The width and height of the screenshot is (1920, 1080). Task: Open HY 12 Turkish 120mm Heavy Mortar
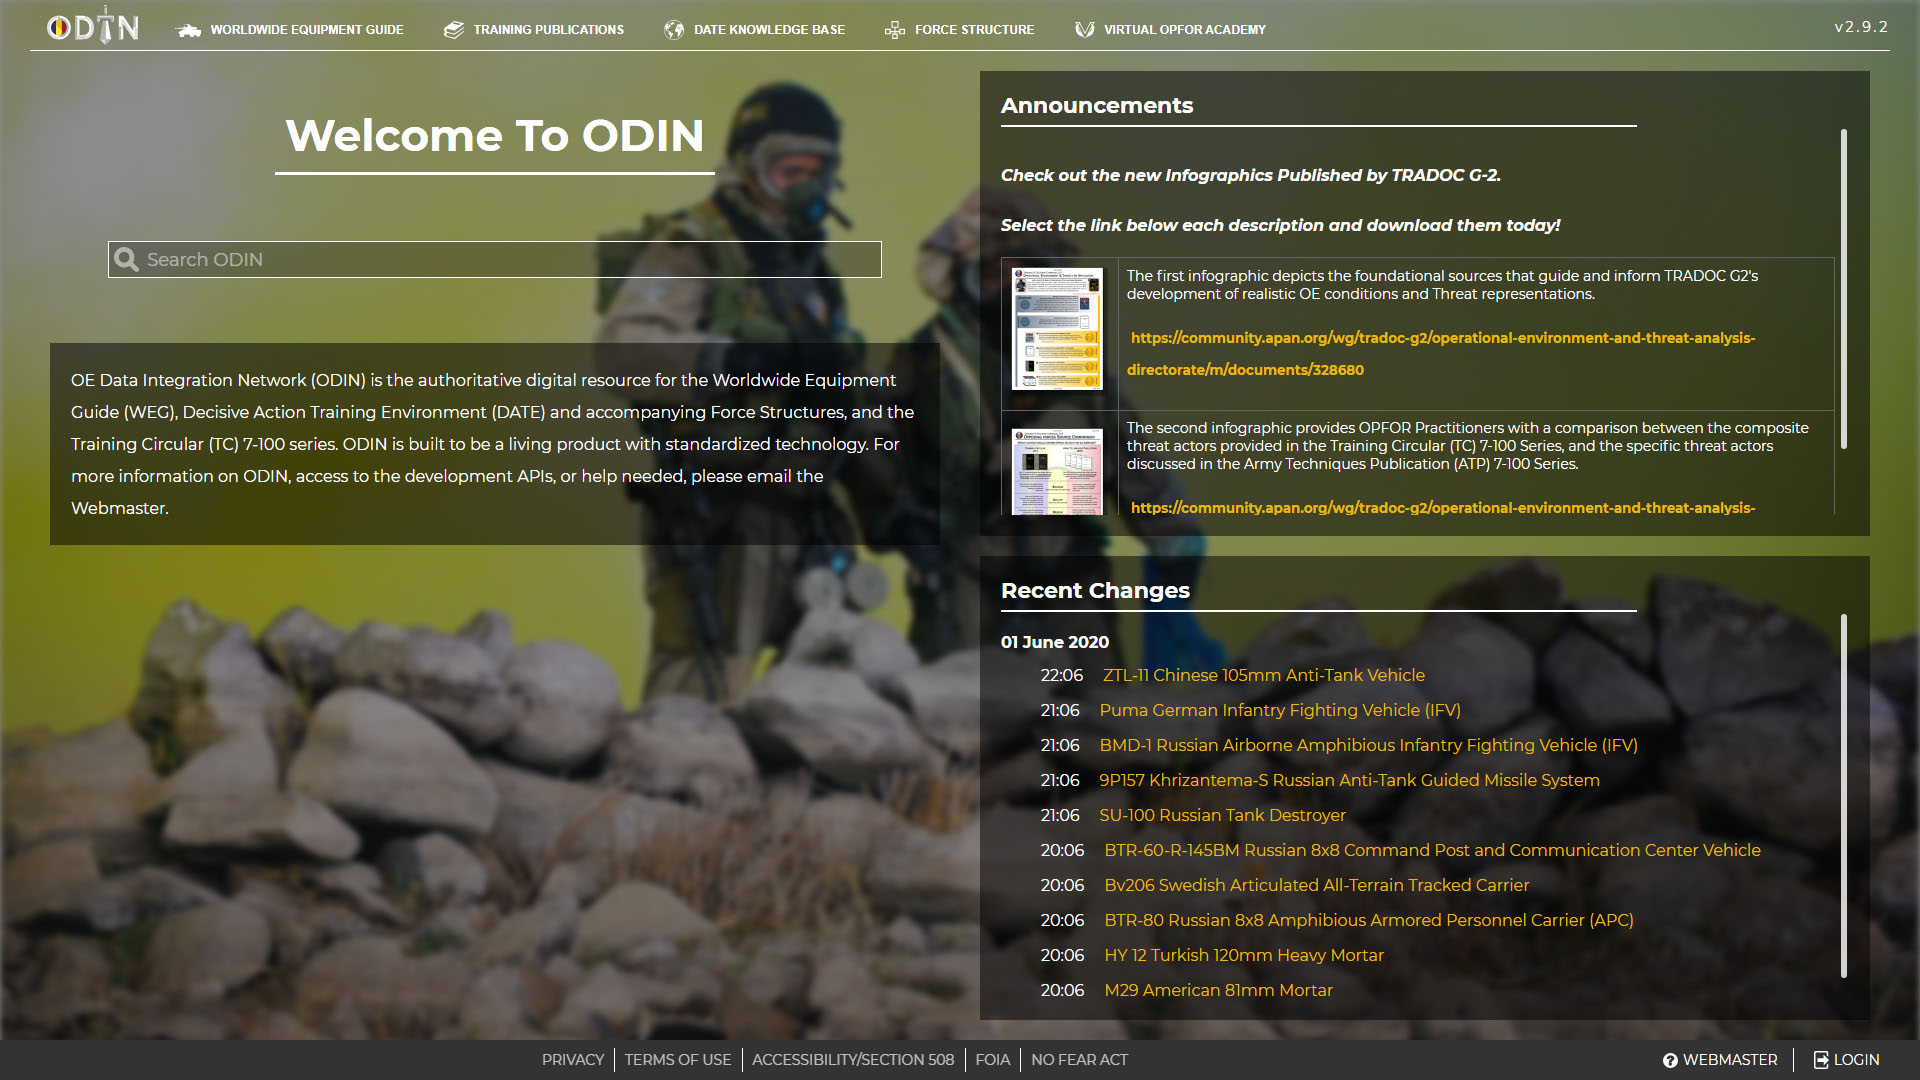[1243, 955]
